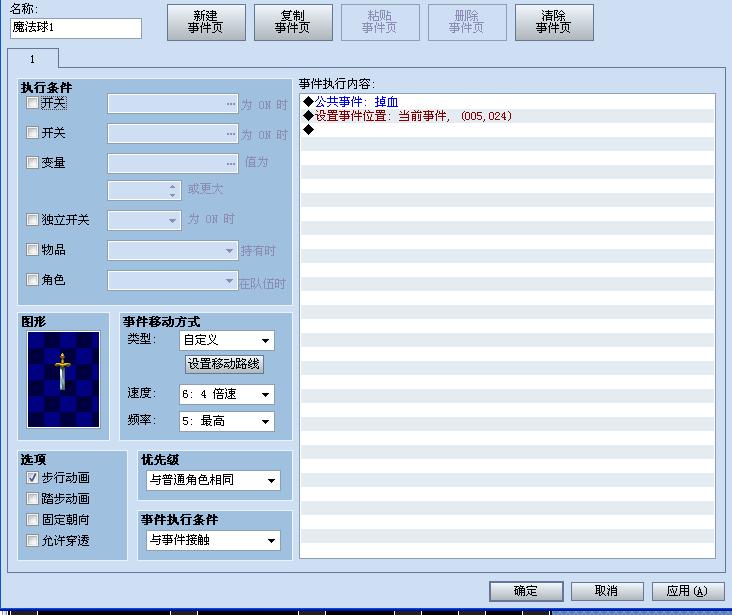Open the 速度 dropdown showing 4 倍速
This screenshot has width=732, height=615.
[227, 395]
